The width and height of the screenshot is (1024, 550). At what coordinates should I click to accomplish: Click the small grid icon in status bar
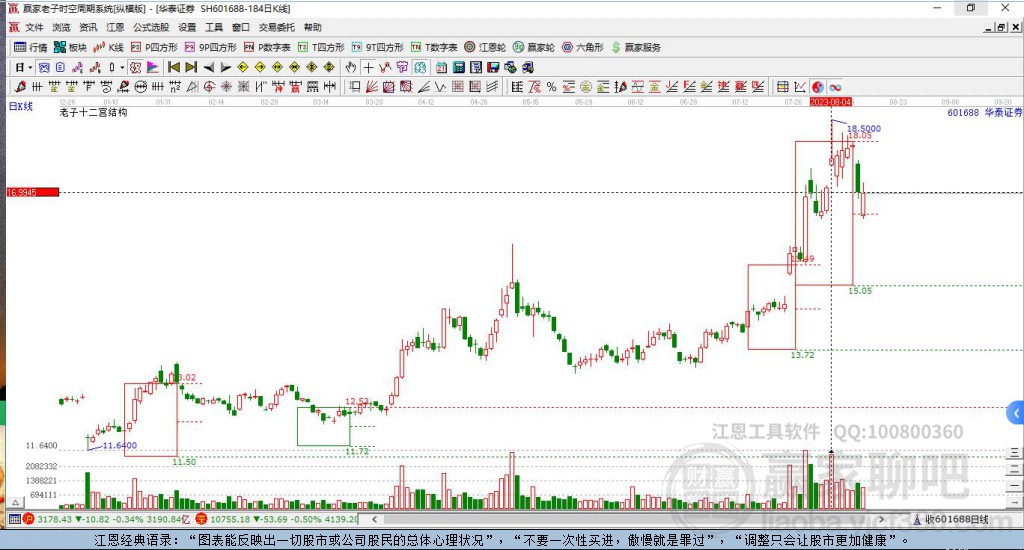(x=14, y=519)
